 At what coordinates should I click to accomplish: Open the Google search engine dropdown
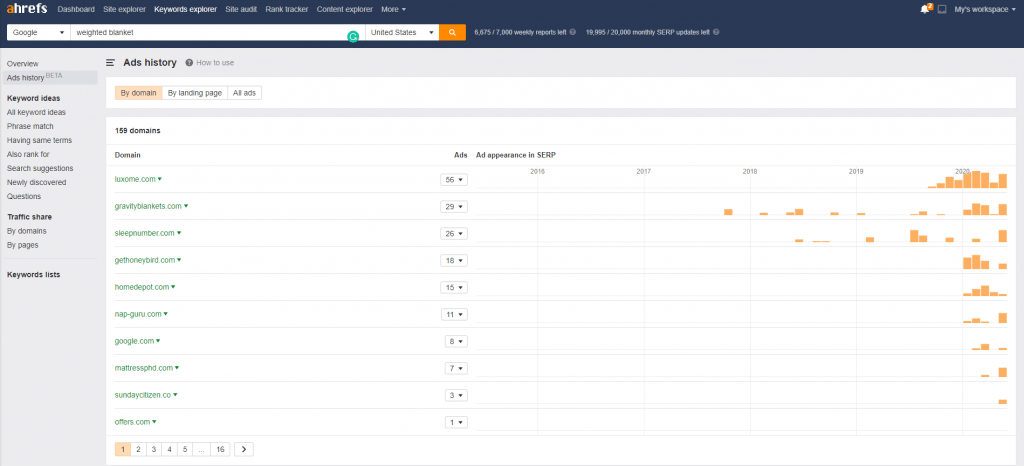pyautogui.click(x=38, y=32)
